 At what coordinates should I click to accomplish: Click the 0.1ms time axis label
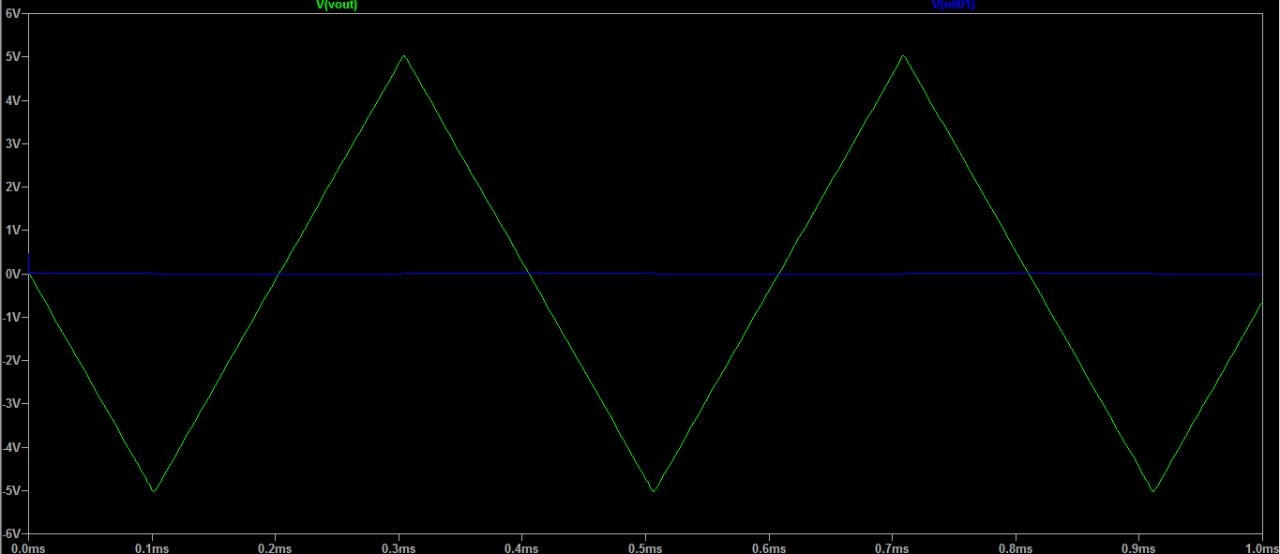click(151, 548)
